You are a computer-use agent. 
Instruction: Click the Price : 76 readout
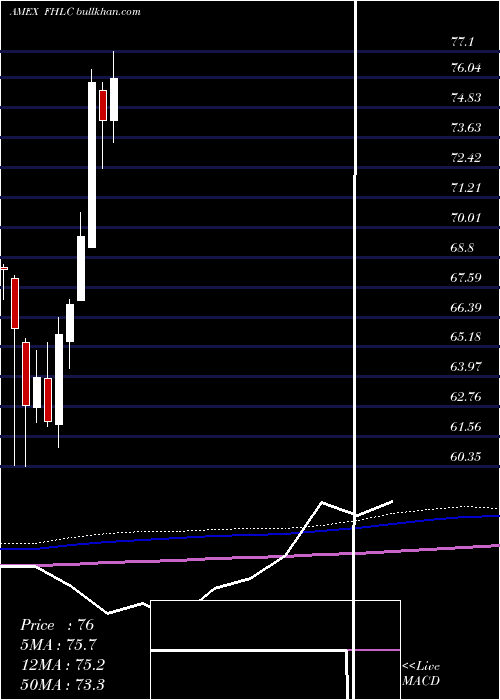57,625
